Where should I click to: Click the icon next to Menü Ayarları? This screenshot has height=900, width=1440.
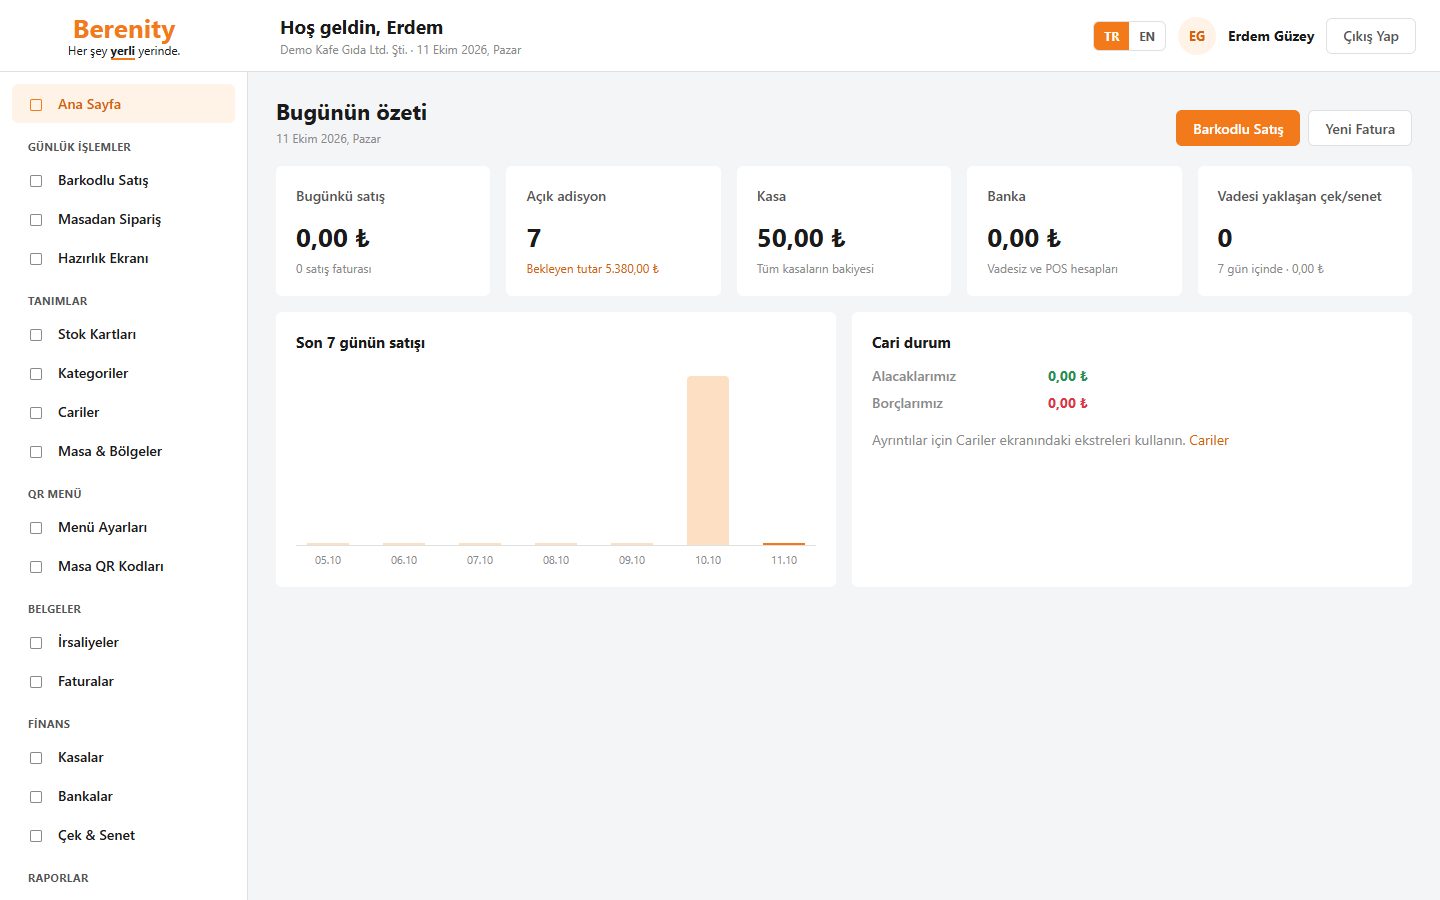[36, 528]
